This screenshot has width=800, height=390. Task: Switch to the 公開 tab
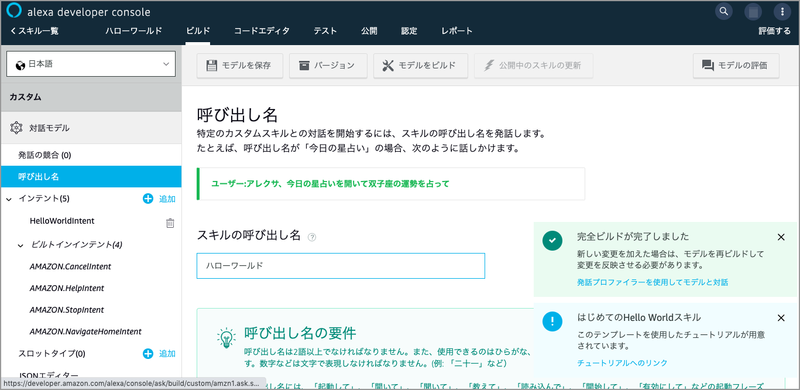point(369,31)
